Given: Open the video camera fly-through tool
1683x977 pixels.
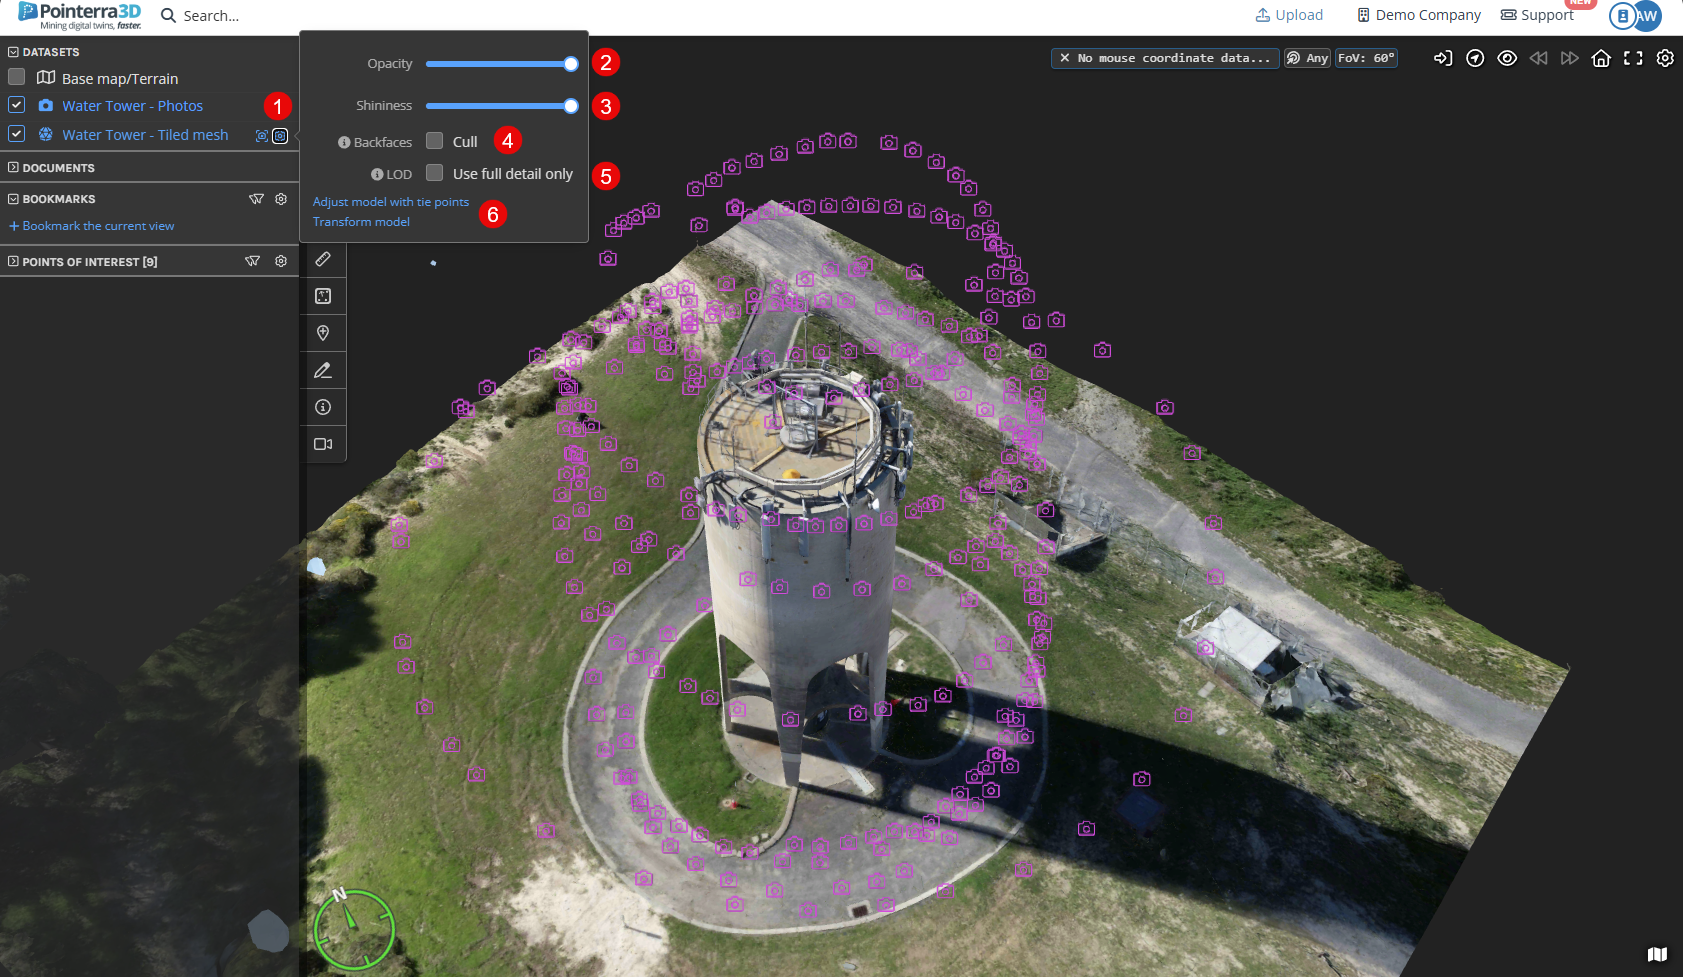Looking at the screenshot, I should click(x=323, y=444).
